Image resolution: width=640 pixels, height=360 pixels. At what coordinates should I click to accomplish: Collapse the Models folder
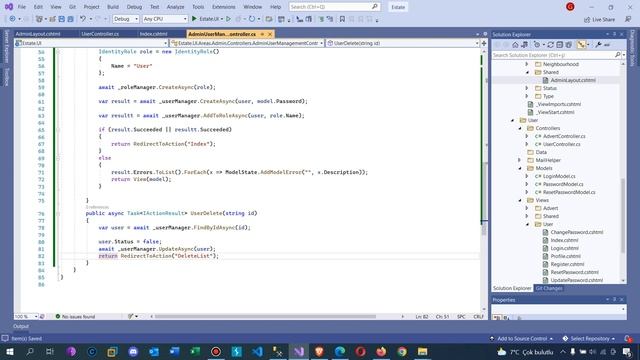coord(520,168)
